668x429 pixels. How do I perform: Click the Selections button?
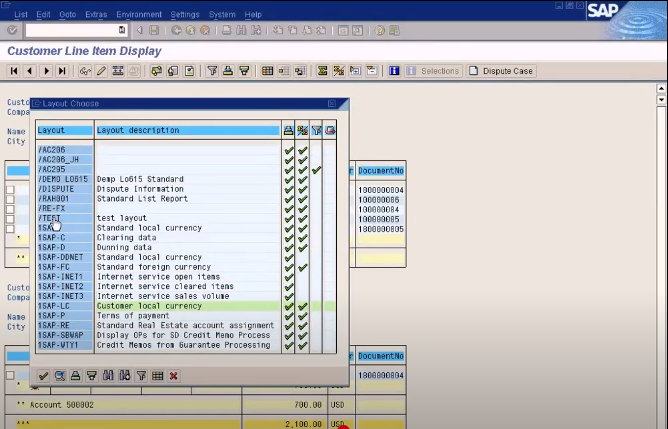pos(434,71)
